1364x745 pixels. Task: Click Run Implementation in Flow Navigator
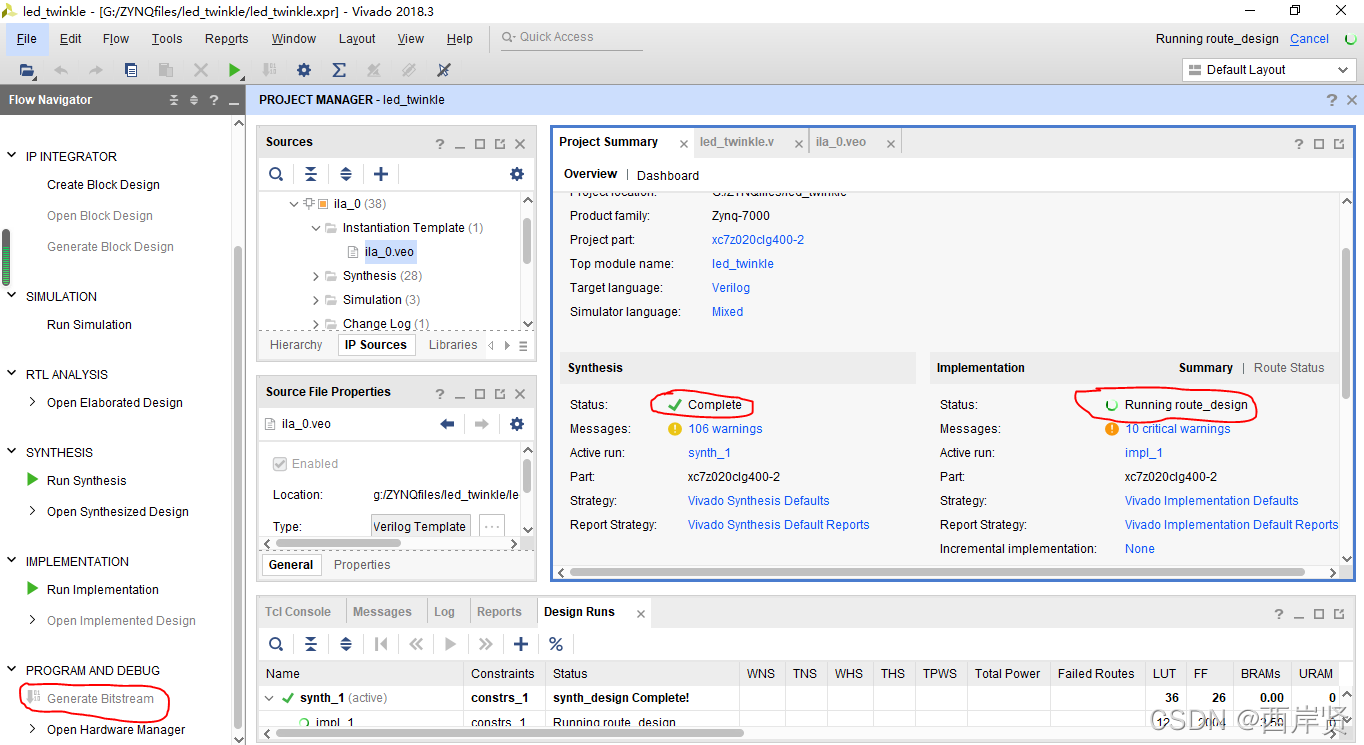(103, 589)
